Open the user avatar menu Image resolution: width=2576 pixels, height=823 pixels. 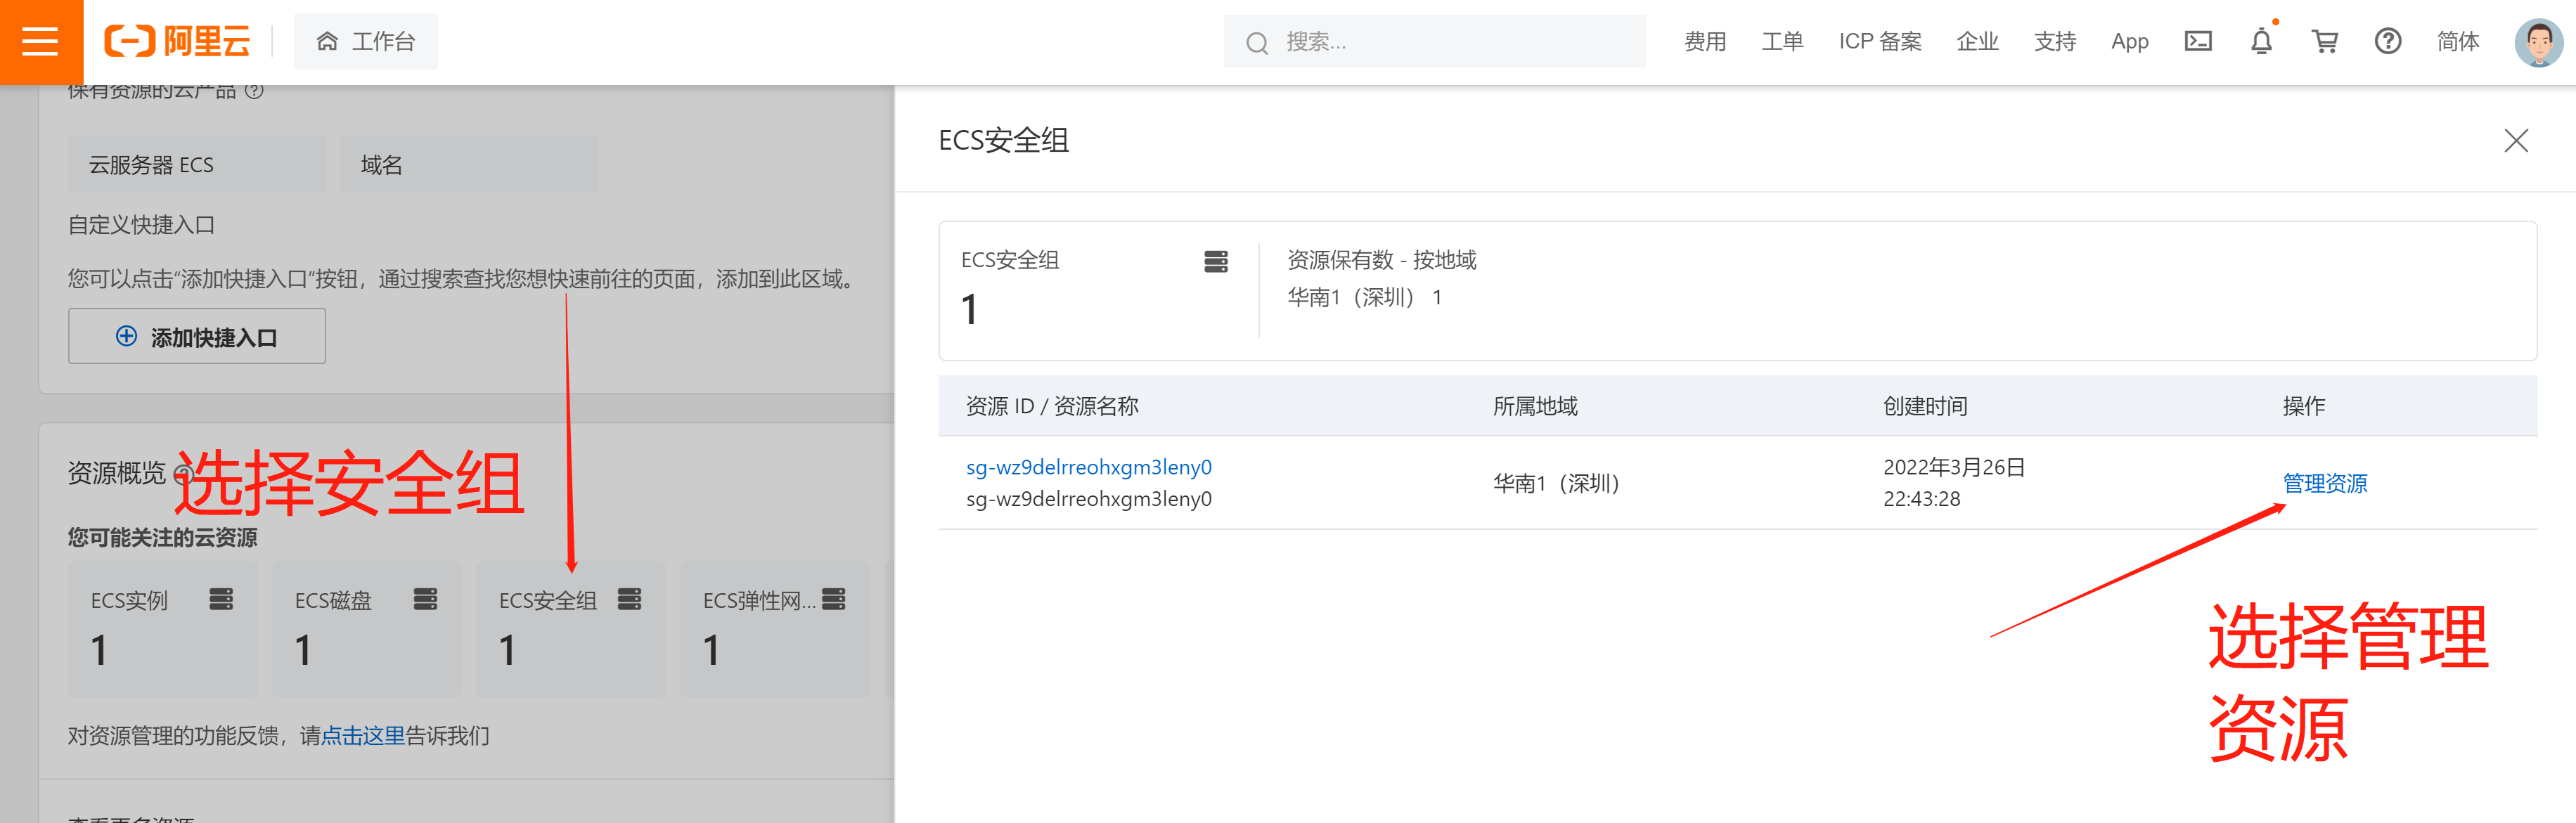click(2537, 42)
